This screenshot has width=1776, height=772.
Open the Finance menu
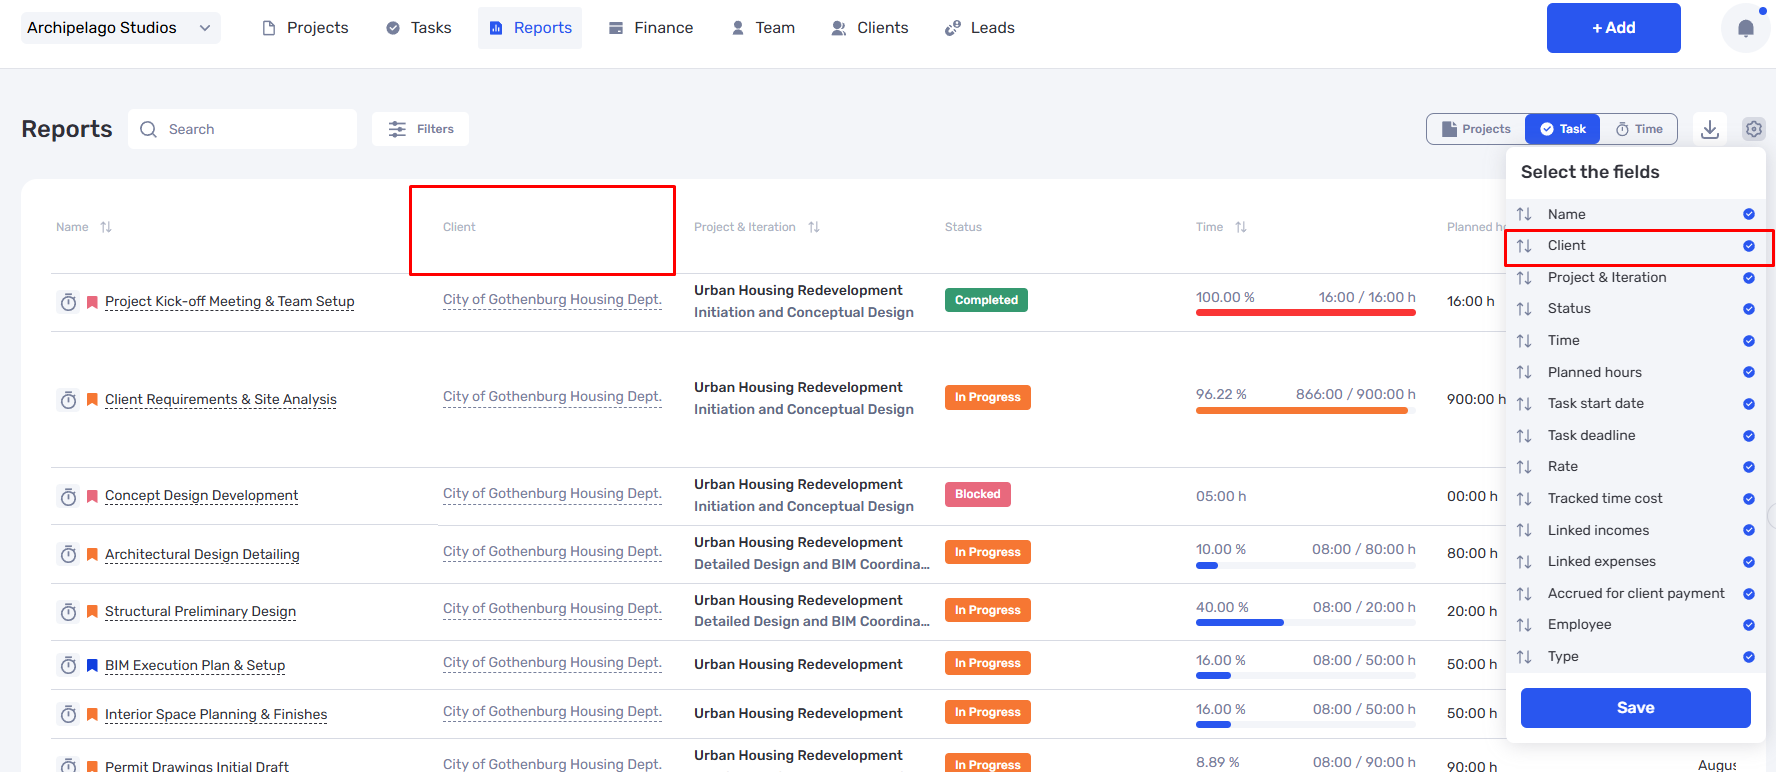pyautogui.click(x=651, y=28)
